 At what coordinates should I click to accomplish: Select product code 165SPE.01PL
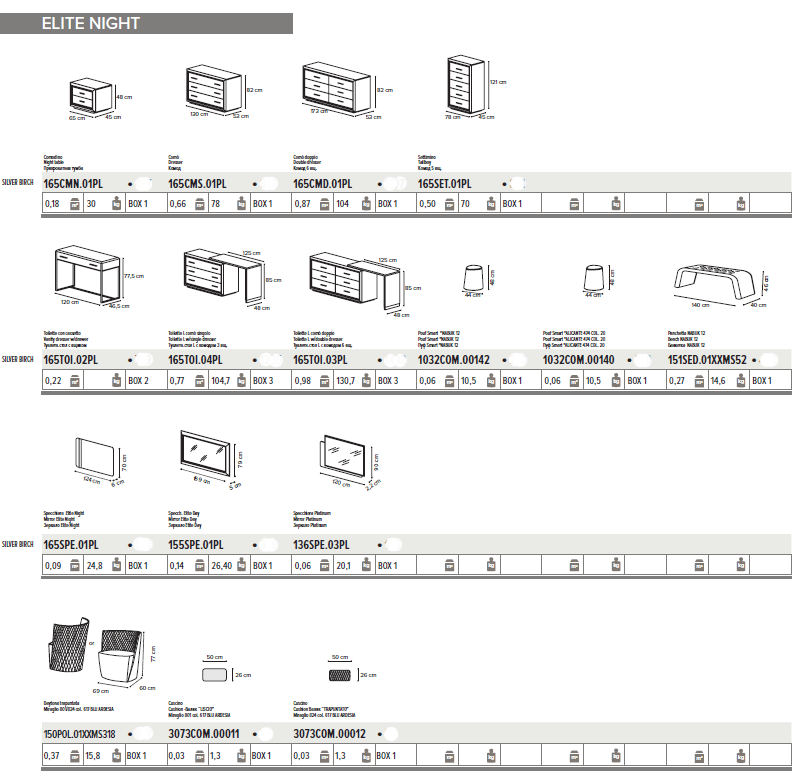(x=71, y=545)
